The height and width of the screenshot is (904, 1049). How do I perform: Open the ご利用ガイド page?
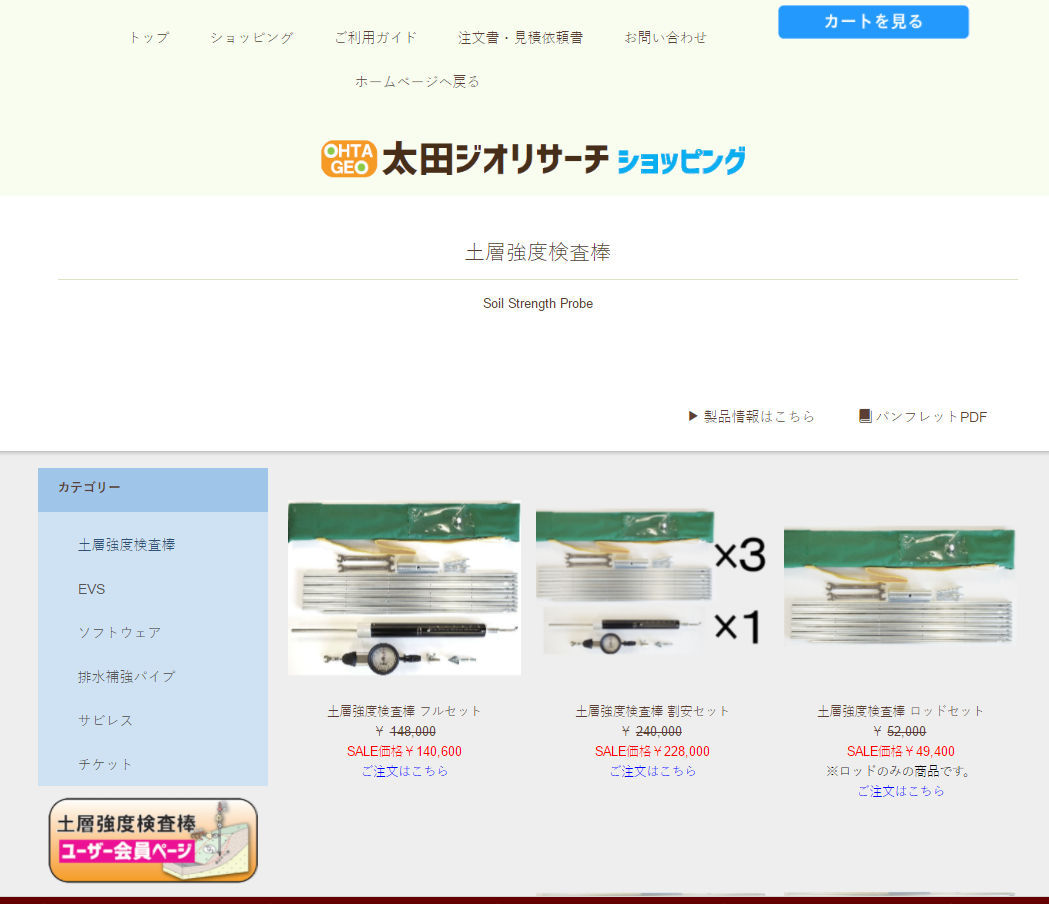pos(374,37)
